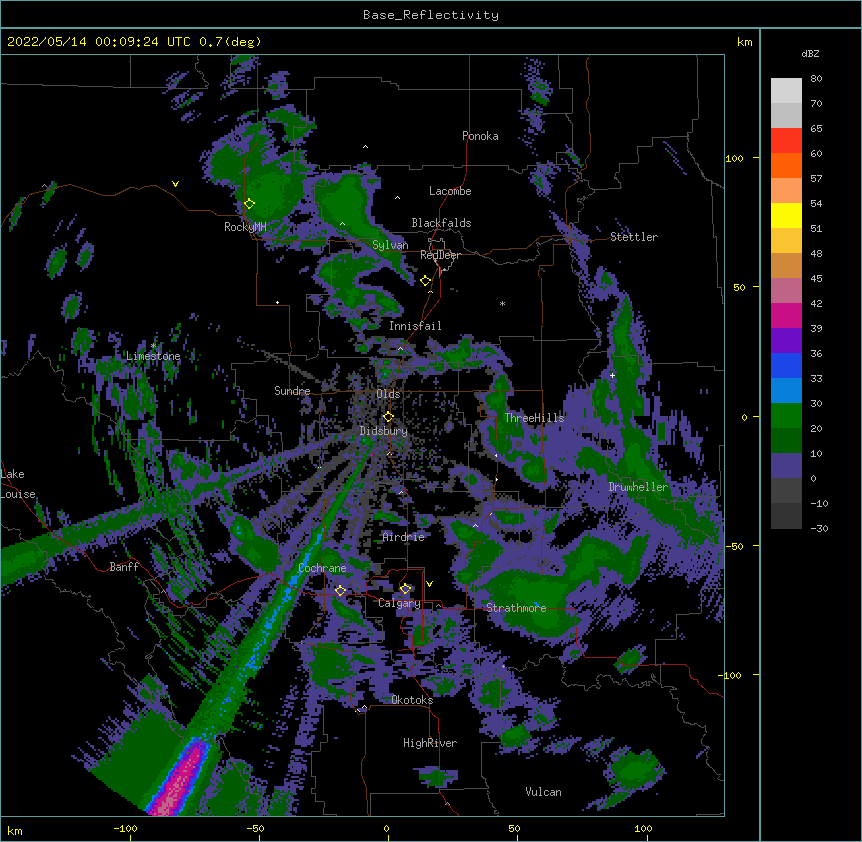The image size is (862, 842).
Task: Click the yellow site marker at Didsbury
Action: click(x=388, y=416)
